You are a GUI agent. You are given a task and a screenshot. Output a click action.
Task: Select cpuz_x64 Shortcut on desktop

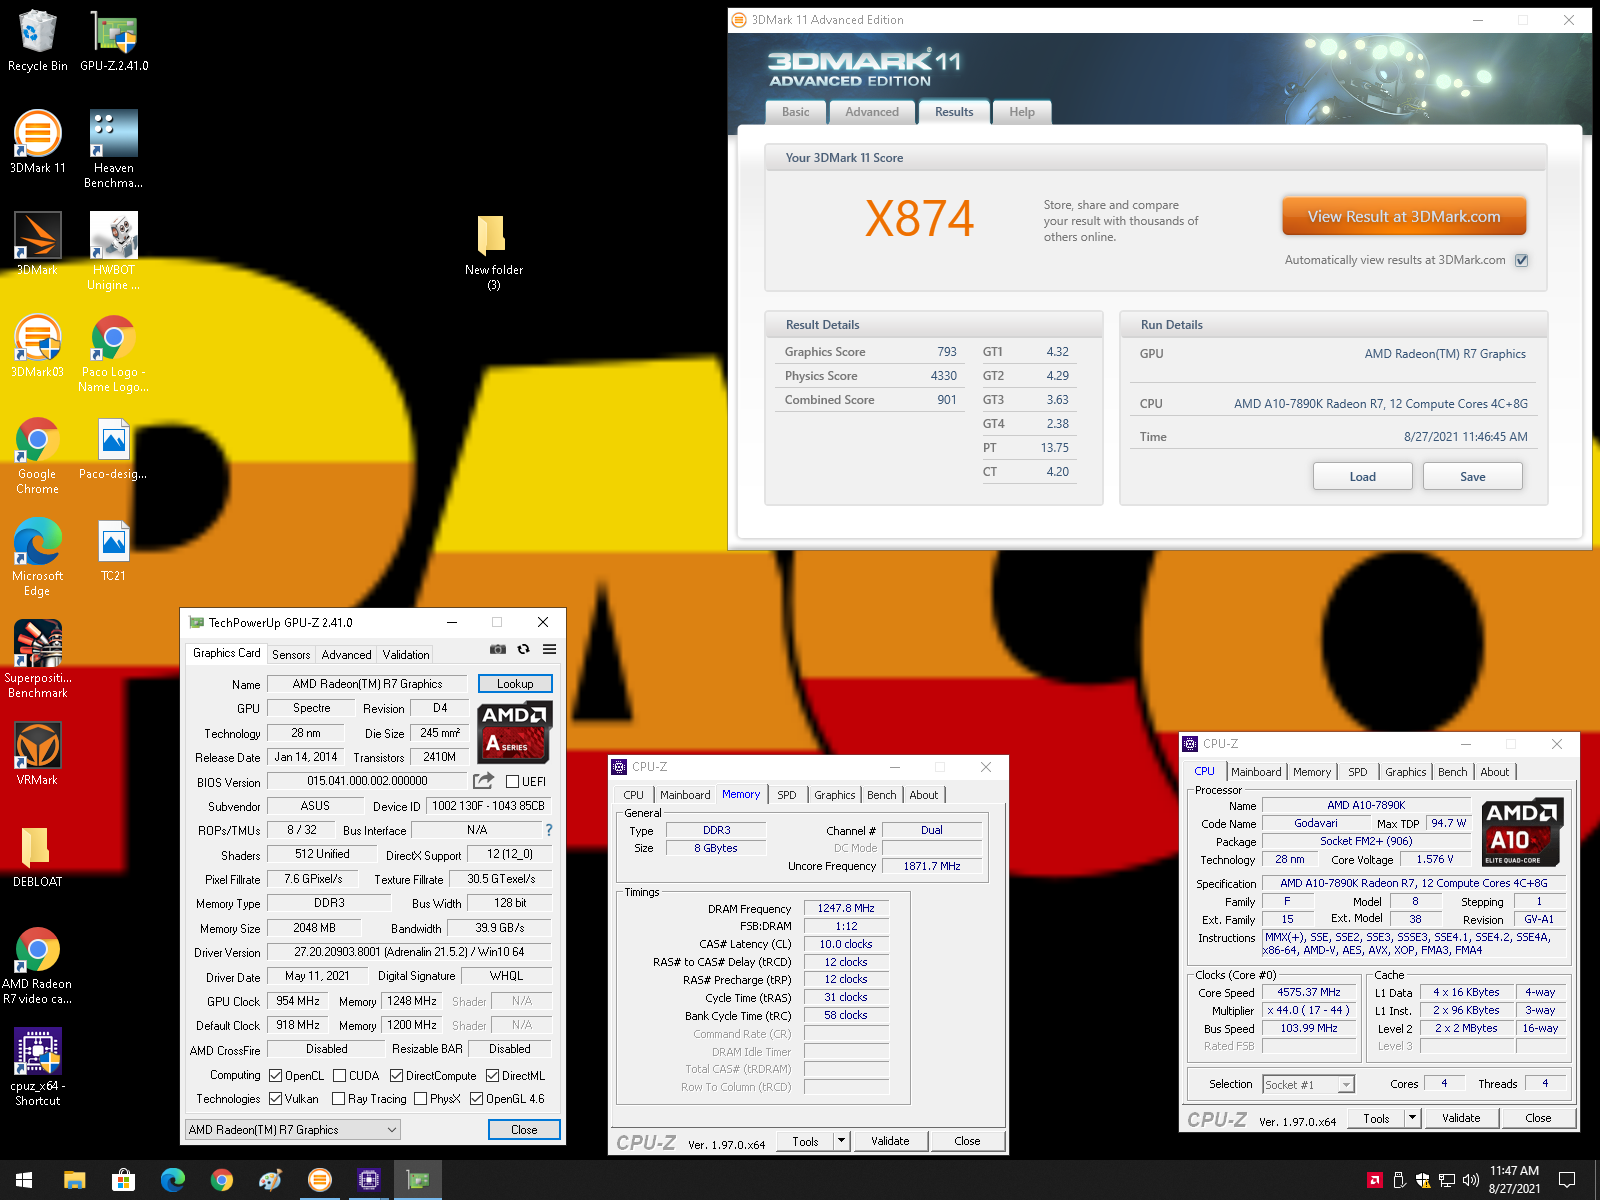(37, 1068)
